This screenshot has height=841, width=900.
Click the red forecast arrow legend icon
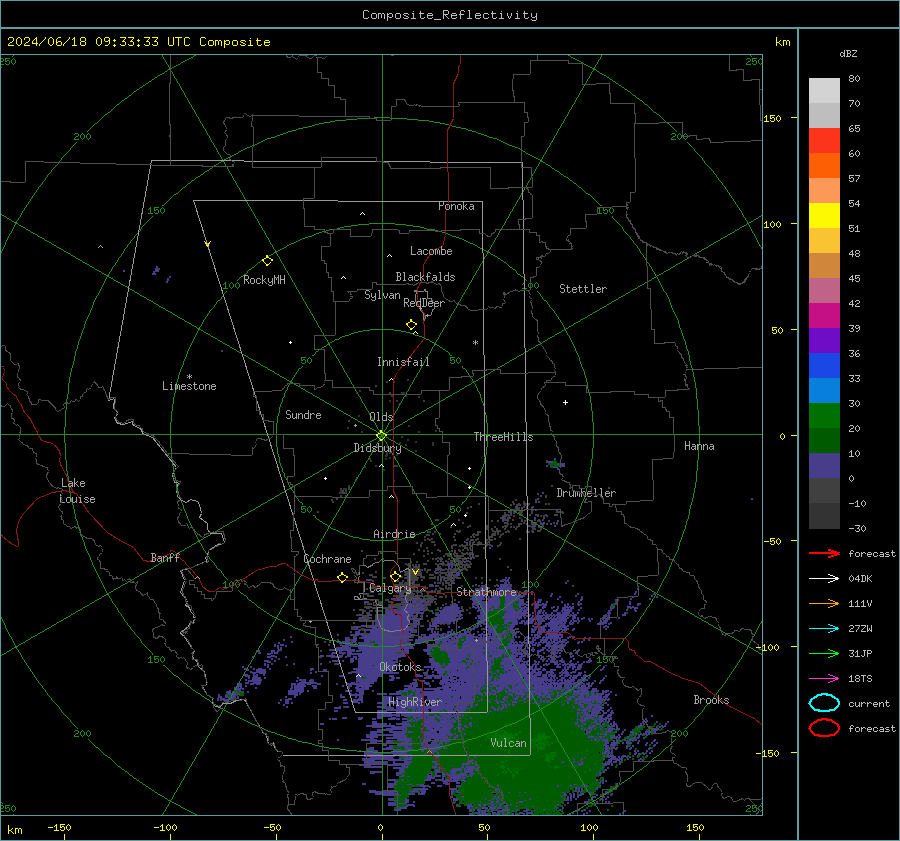[824, 553]
